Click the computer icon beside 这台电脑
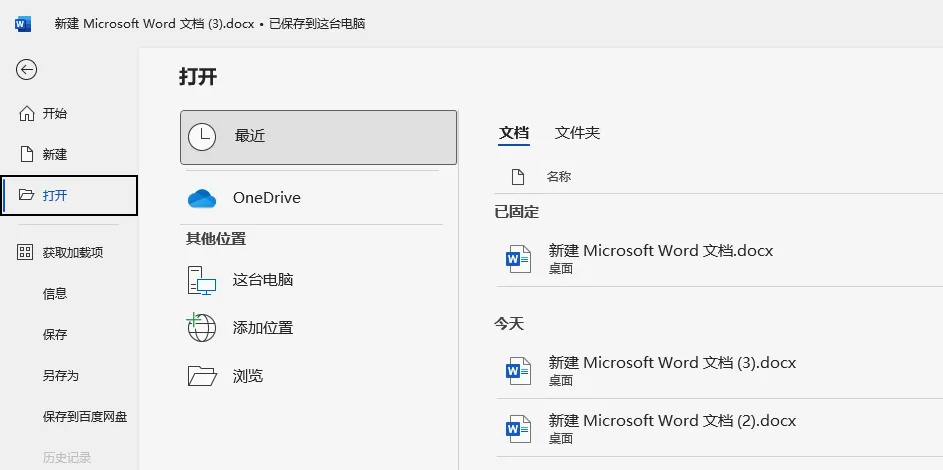Image resolution: width=943 pixels, height=470 pixels. click(202, 280)
